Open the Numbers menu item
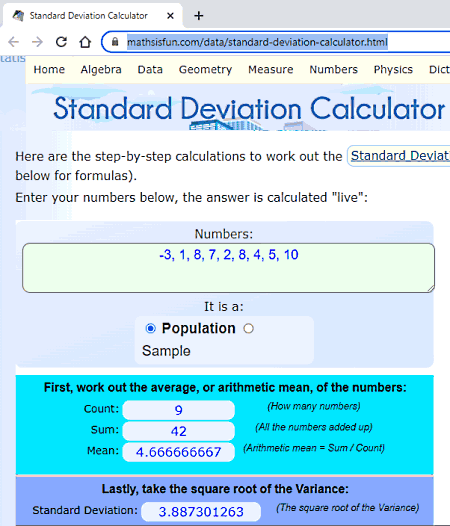 click(x=334, y=69)
